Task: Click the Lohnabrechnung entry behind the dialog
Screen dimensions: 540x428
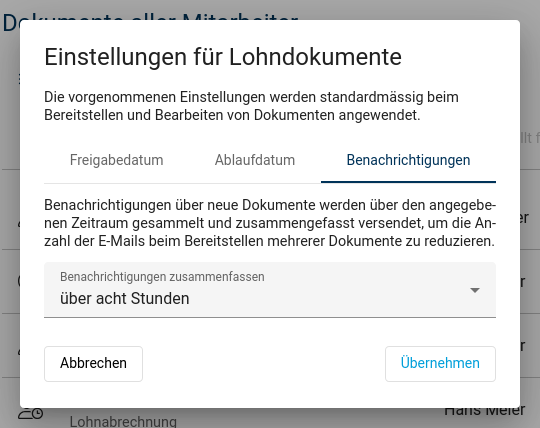Action: [x=123, y=421]
